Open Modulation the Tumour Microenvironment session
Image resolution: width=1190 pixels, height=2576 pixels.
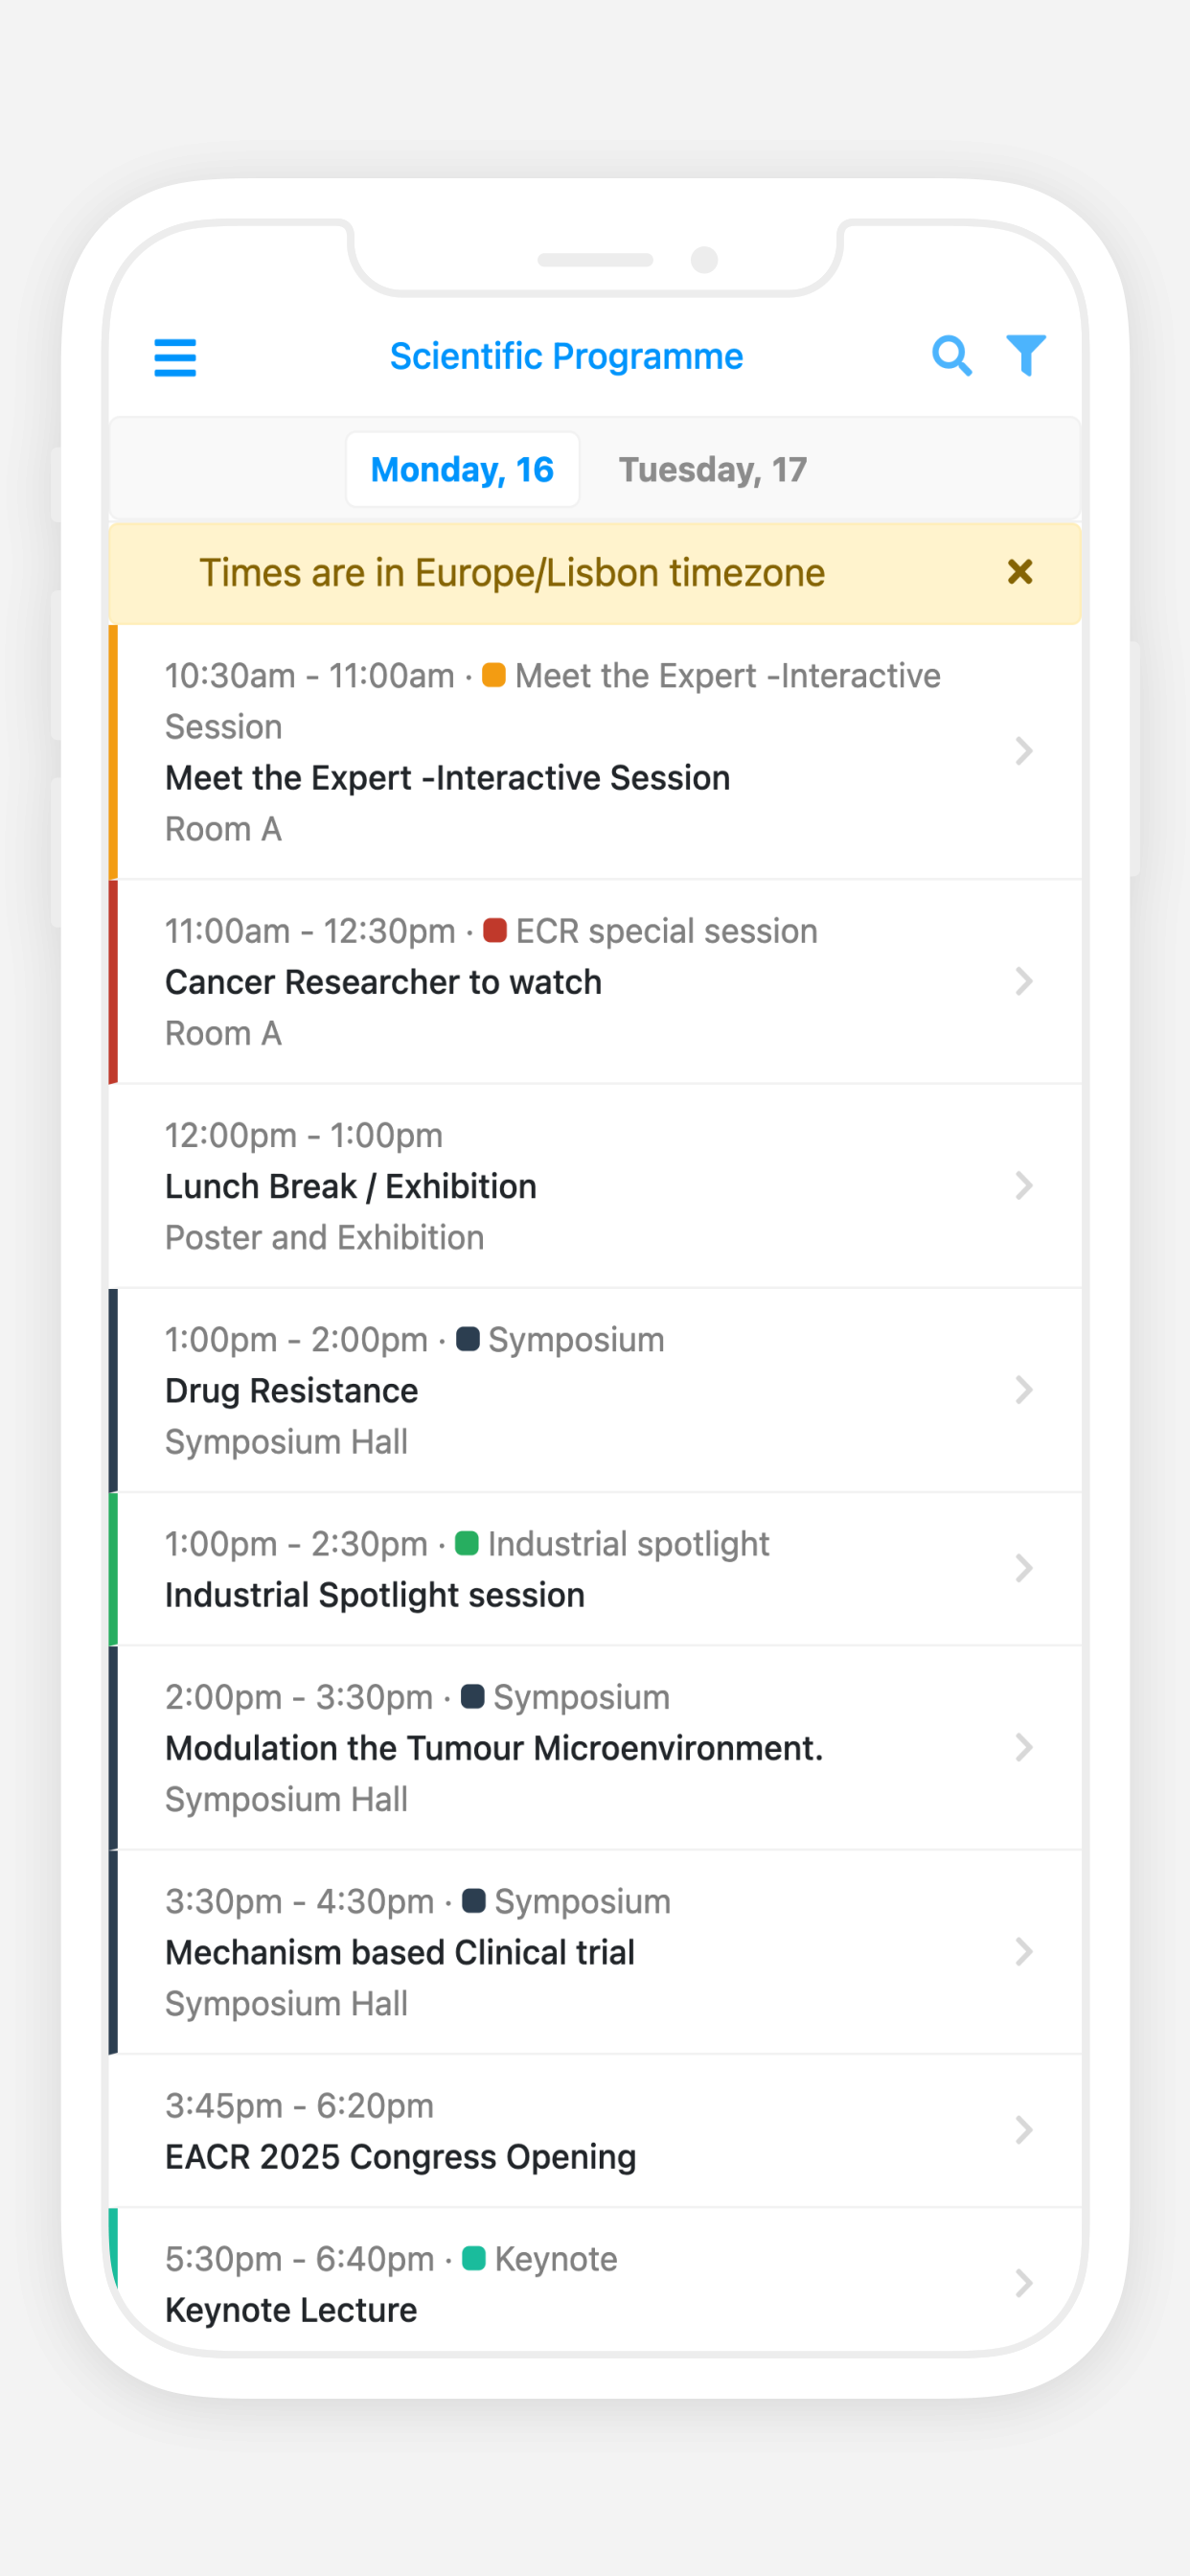[595, 1747]
